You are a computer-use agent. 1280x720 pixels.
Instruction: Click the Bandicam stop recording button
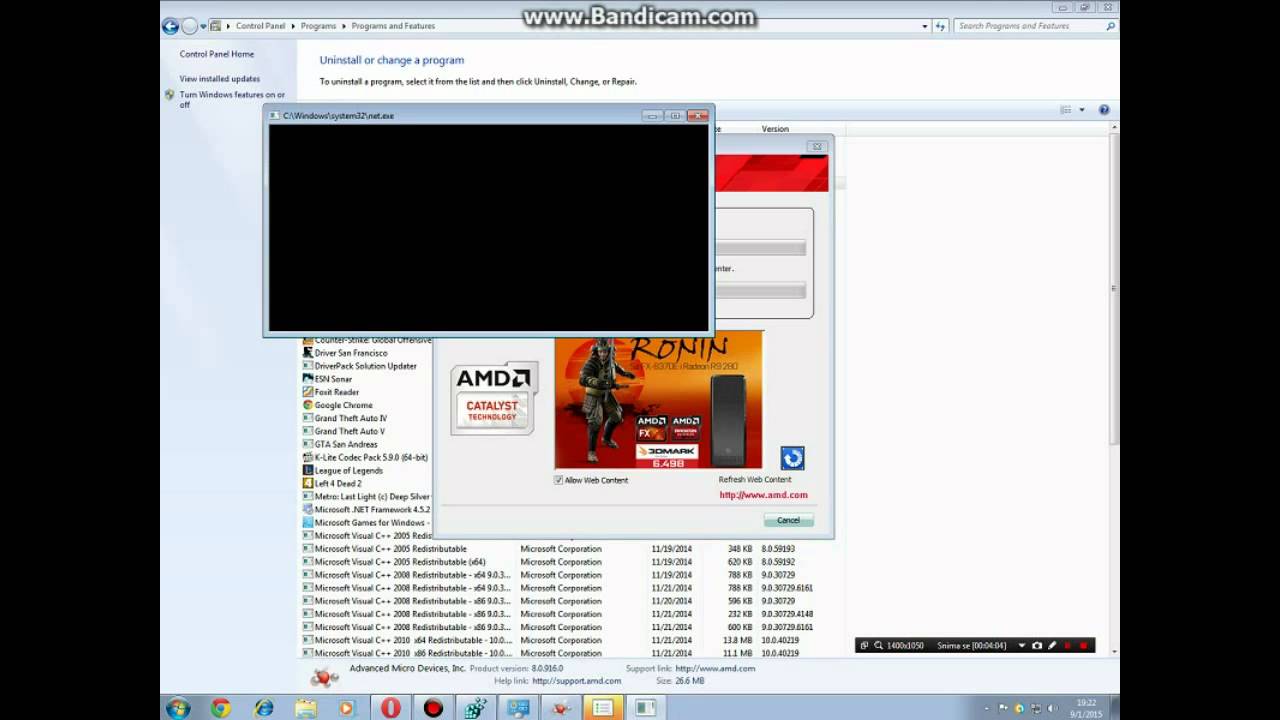pyautogui.click(x=1083, y=646)
